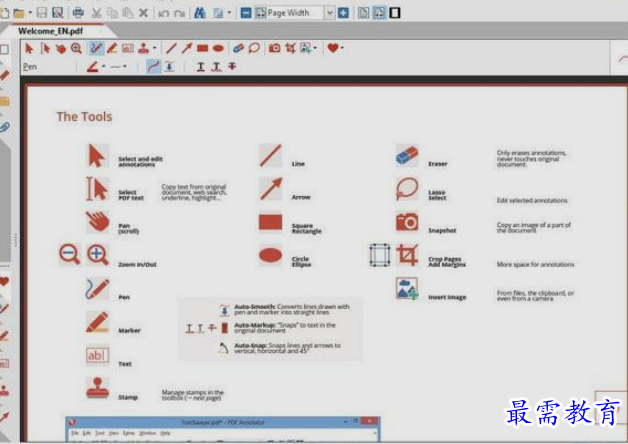The height and width of the screenshot is (444, 628).
Task: Click the blue Zoom In plus button
Action: coord(343,13)
